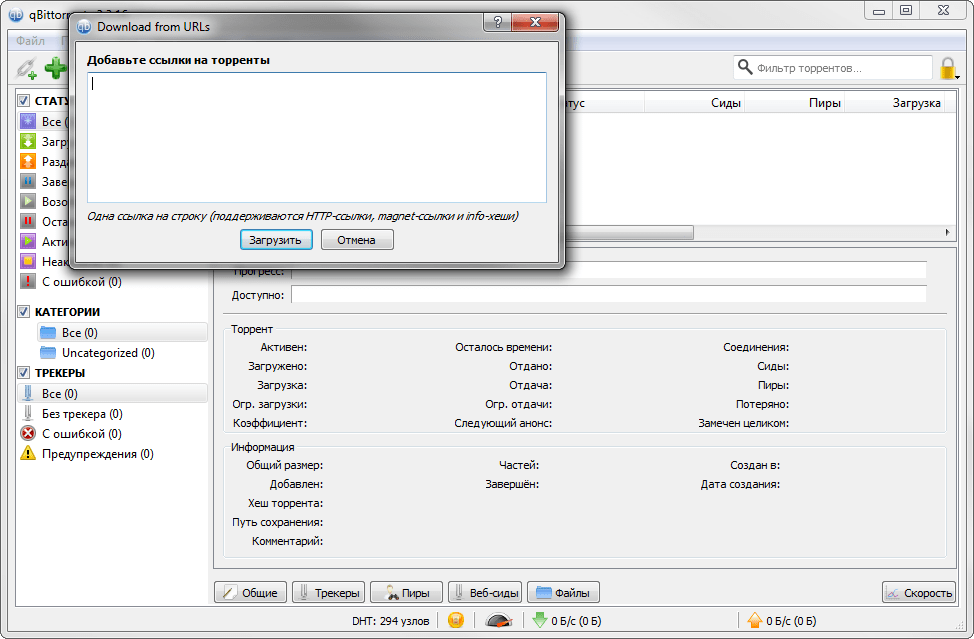
Task: Click the 'Сиды' column header
Action: click(694, 103)
